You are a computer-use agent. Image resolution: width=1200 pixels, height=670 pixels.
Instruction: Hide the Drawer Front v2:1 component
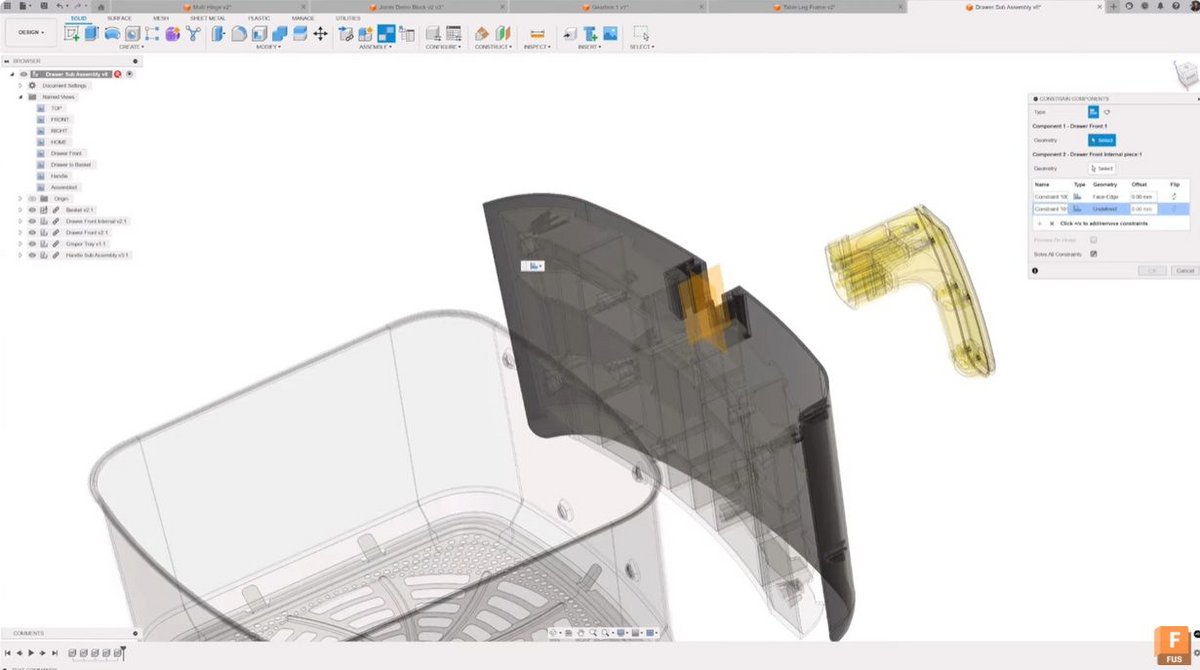(31, 232)
